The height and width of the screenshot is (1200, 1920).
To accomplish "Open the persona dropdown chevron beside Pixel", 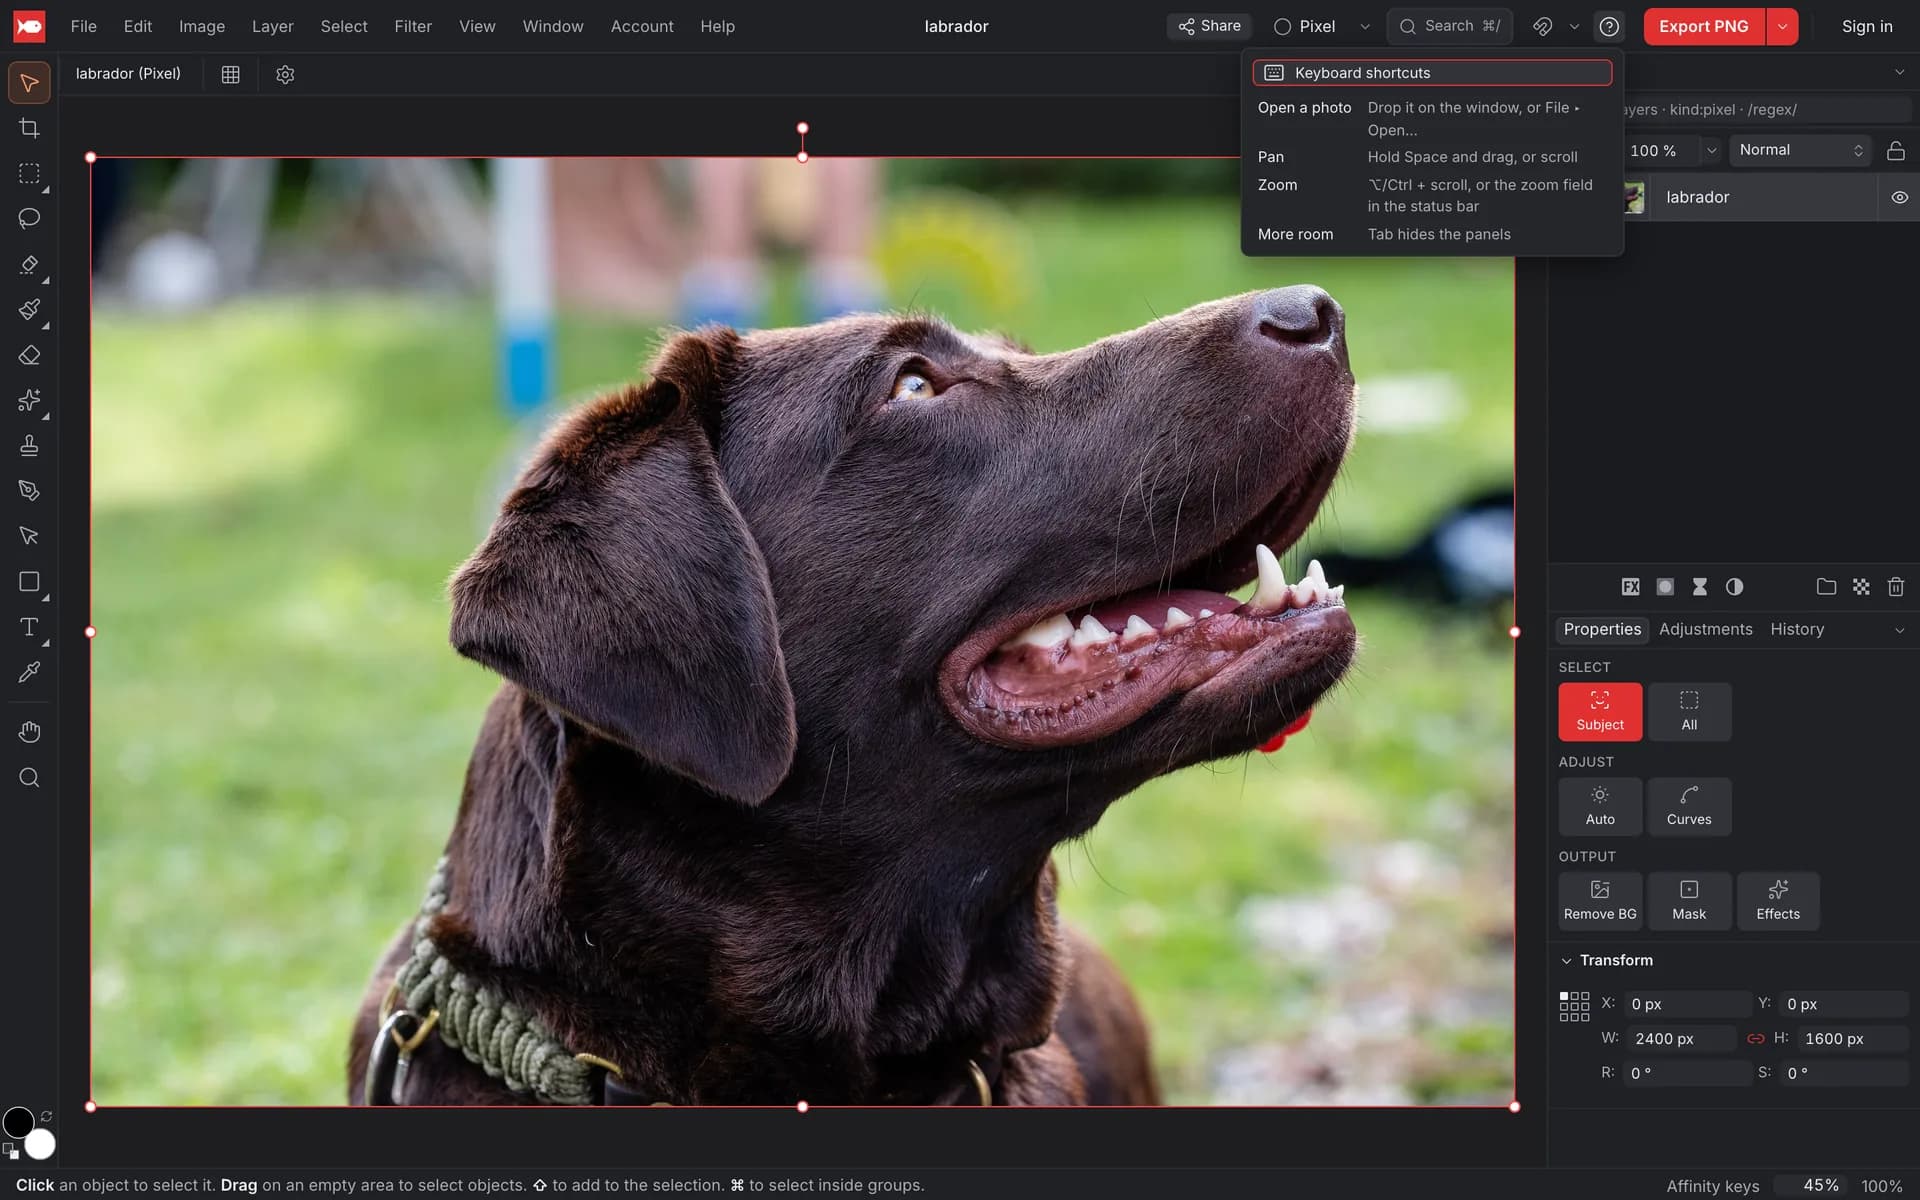I will [x=1365, y=26].
